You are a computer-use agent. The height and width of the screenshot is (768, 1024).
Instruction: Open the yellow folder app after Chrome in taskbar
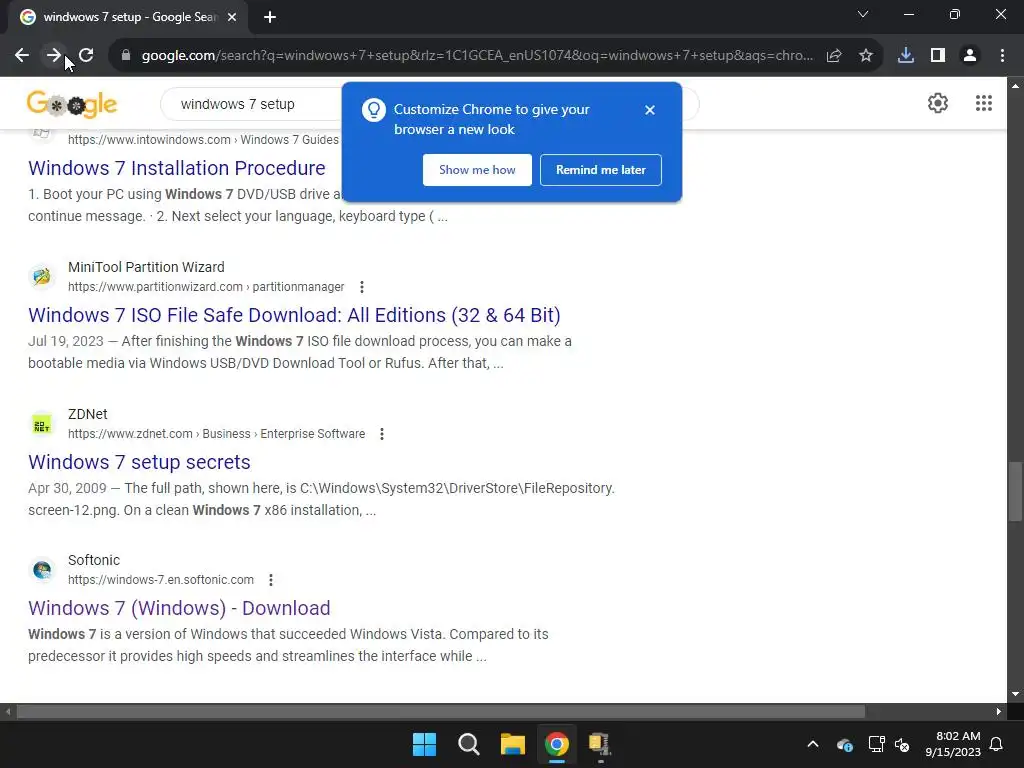(600, 744)
